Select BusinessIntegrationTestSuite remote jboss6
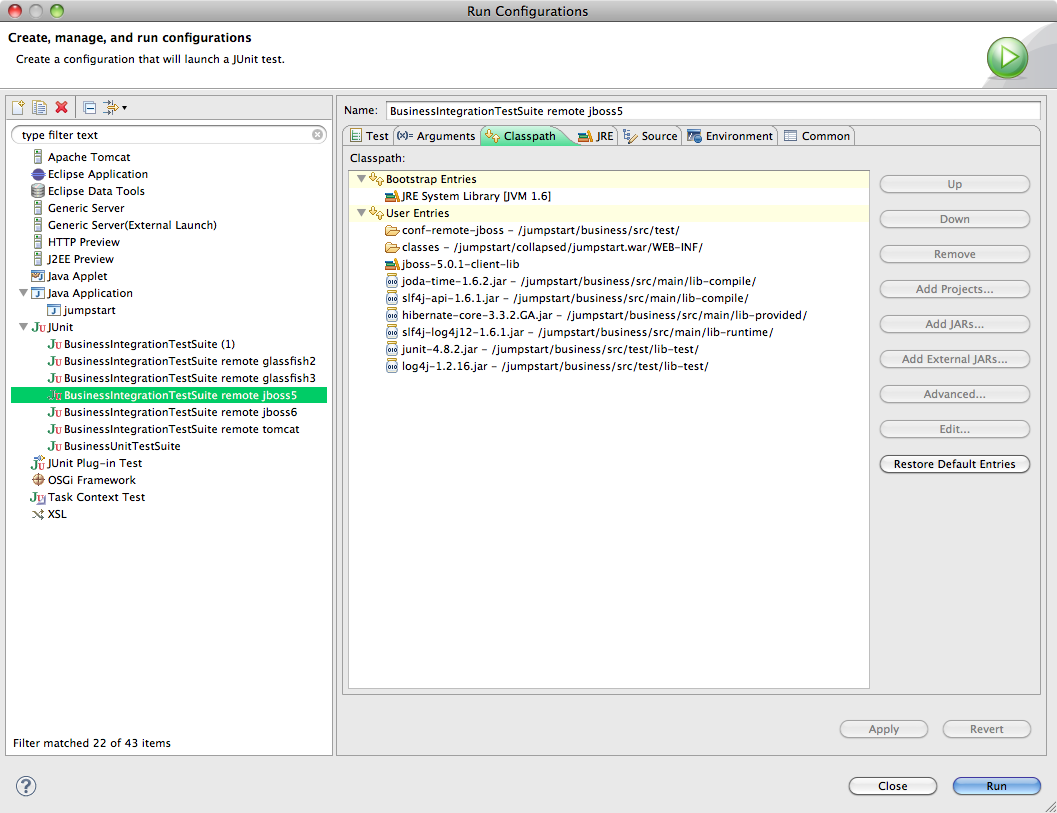This screenshot has width=1057, height=813. pyautogui.click(x=180, y=412)
